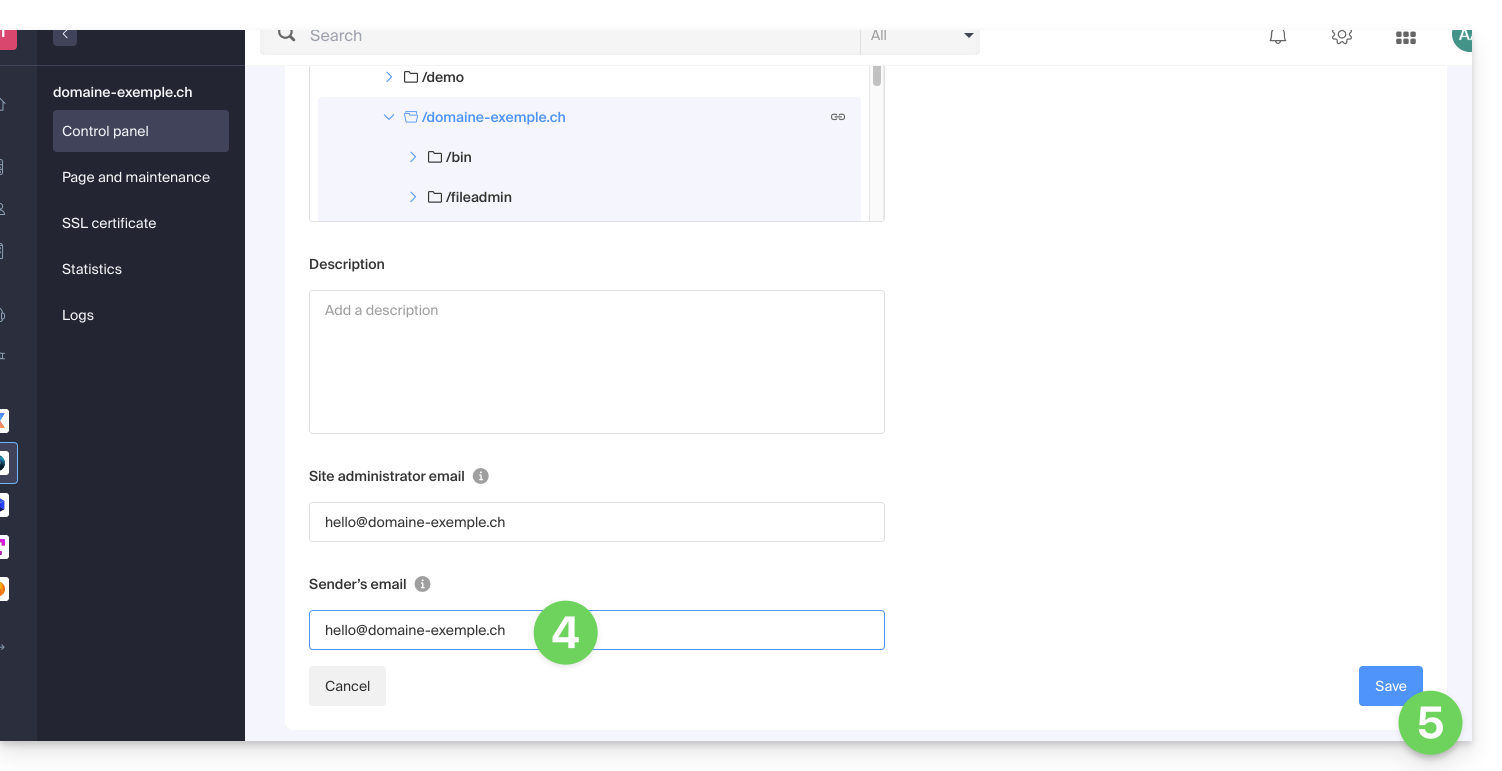Click the link icon beside /domaine-exemple.ch
Screen dimensions: 1502x771
coord(838,117)
